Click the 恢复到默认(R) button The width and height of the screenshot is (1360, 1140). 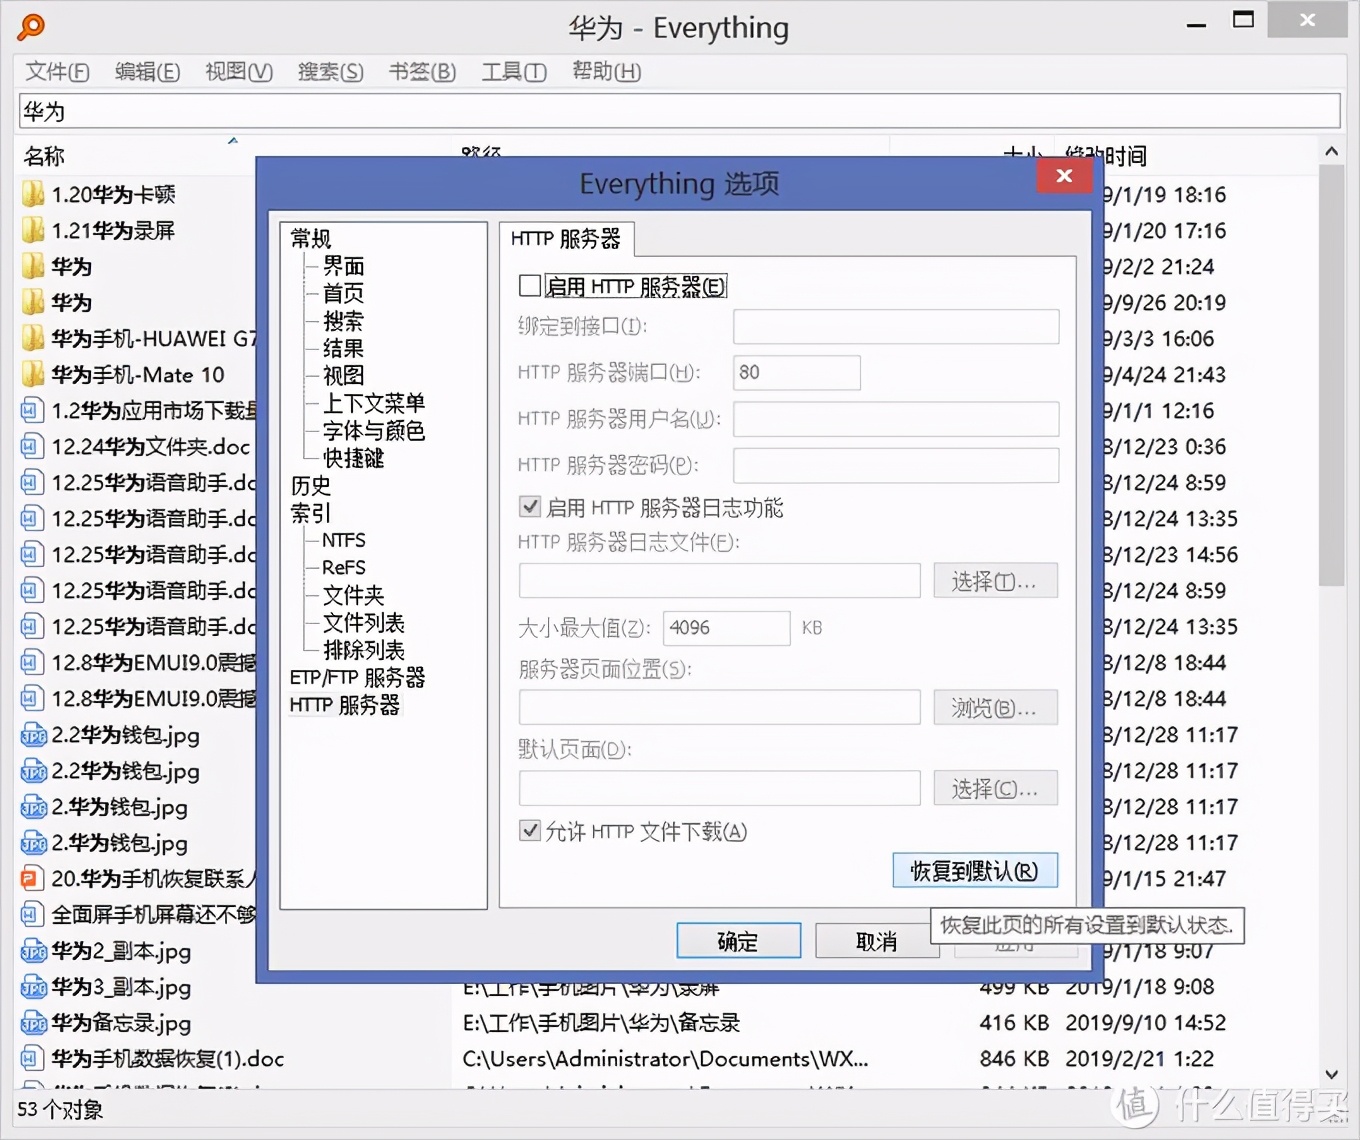tap(975, 870)
